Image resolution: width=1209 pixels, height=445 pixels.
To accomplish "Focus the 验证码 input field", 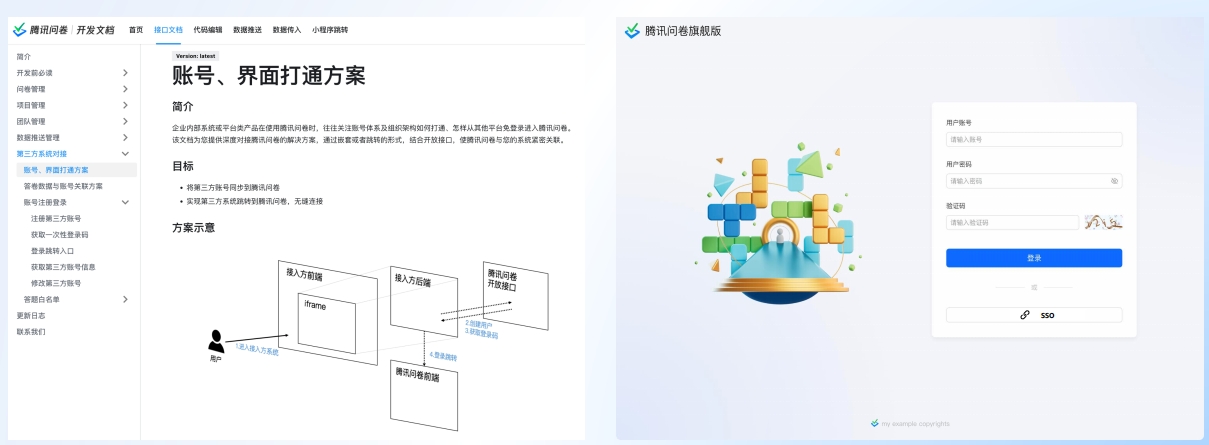I will click(x=1012, y=222).
